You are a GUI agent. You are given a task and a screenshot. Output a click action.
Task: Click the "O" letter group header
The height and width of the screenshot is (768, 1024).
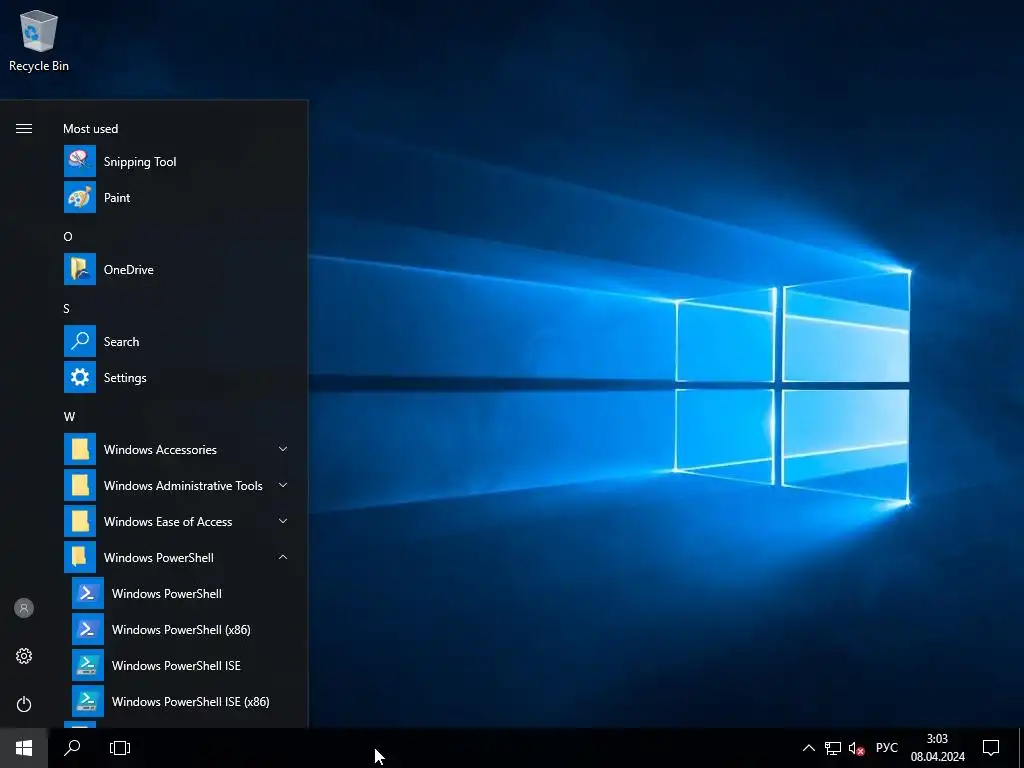point(68,236)
